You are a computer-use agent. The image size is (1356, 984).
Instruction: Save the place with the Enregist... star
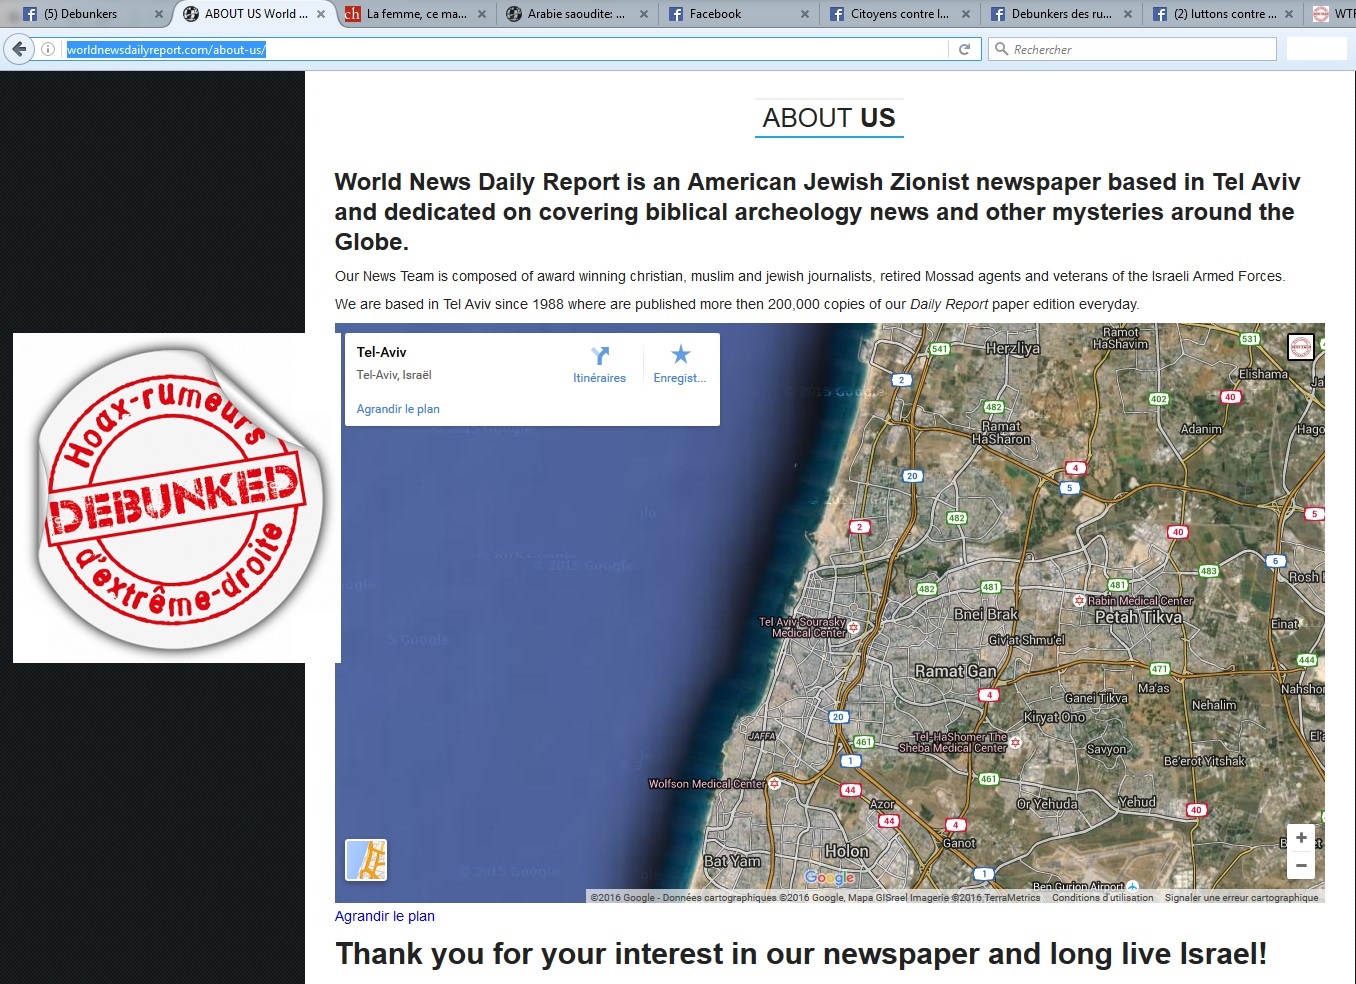coord(680,365)
